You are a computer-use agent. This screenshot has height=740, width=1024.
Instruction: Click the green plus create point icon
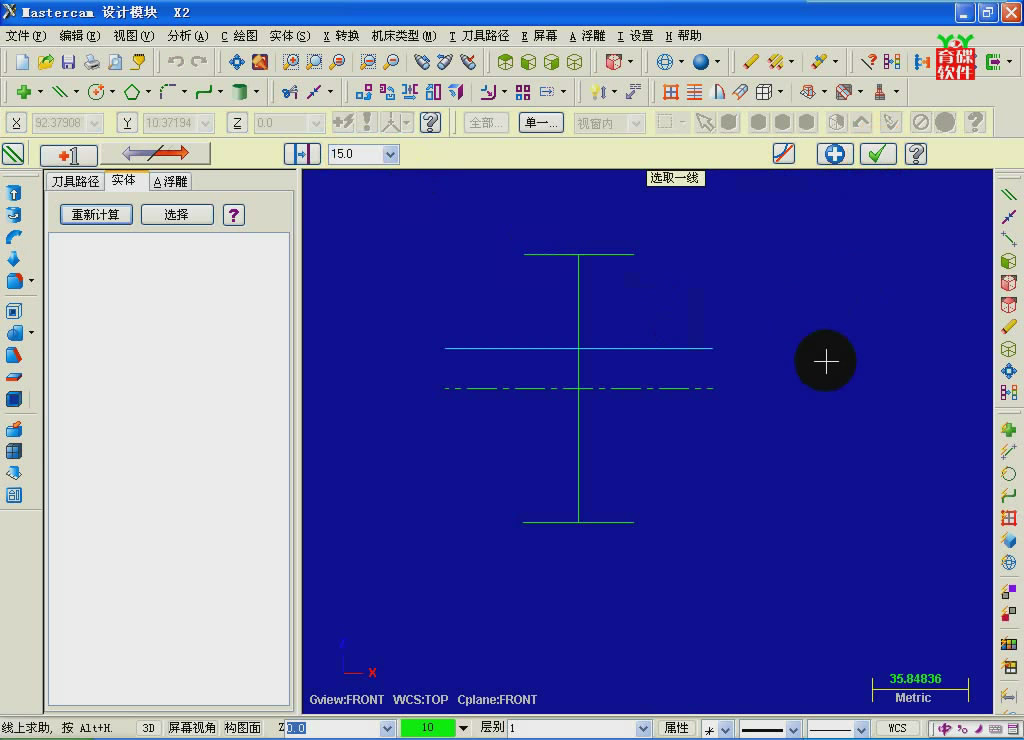coord(24,92)
